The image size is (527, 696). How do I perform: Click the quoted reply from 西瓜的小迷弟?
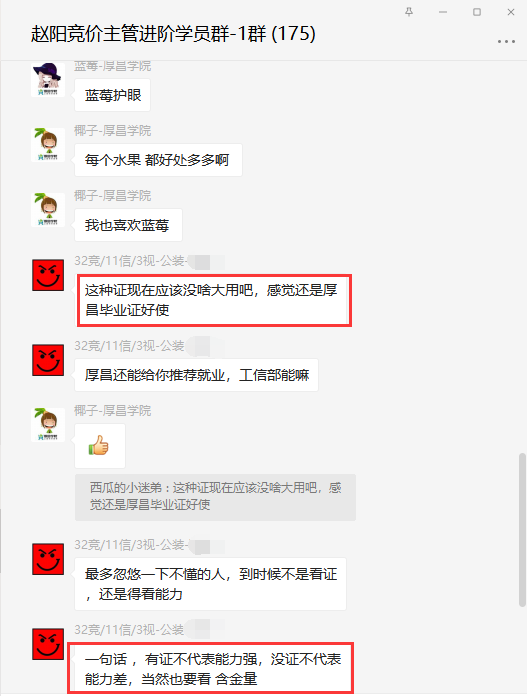point(215,497)
